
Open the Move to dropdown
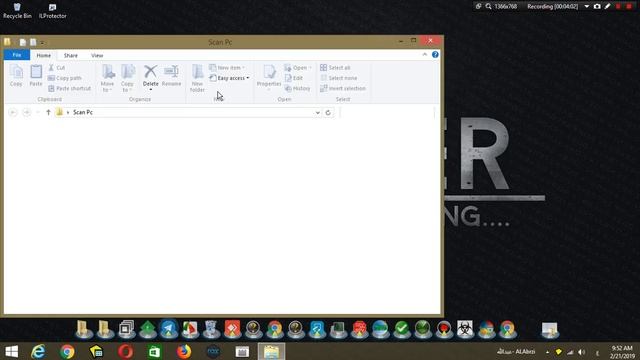(x=108, y=78)
